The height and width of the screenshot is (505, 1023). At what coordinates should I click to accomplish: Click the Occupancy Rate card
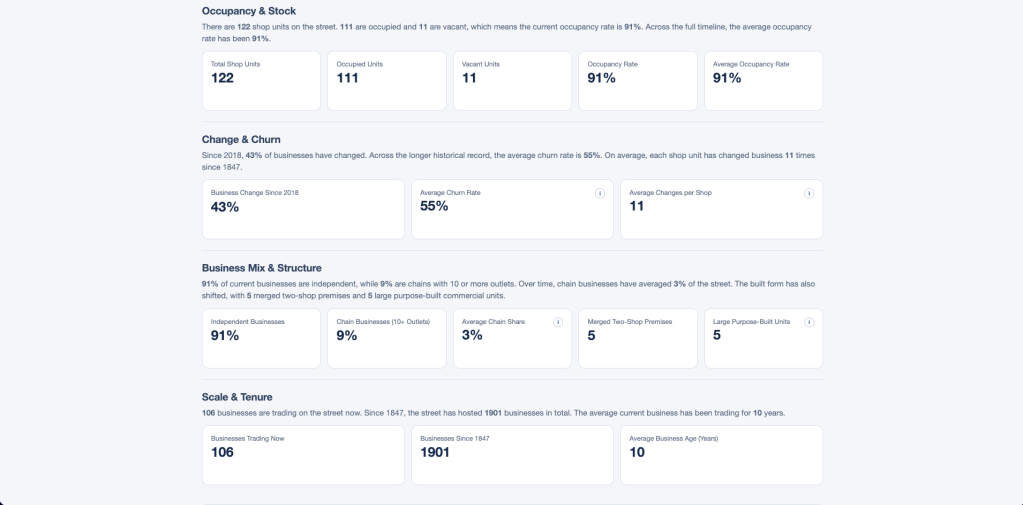(638, 81)
